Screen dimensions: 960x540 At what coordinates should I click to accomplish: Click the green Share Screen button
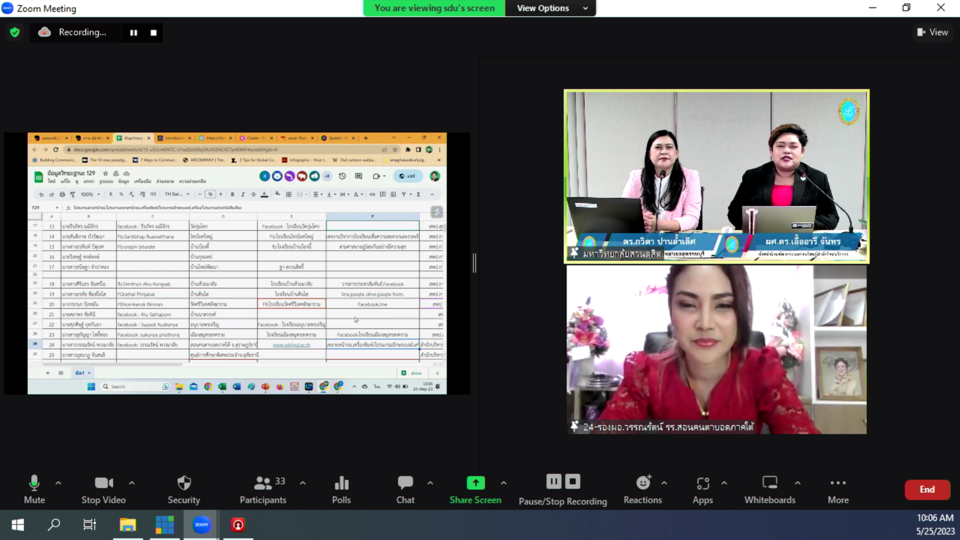tap(475, 490)
